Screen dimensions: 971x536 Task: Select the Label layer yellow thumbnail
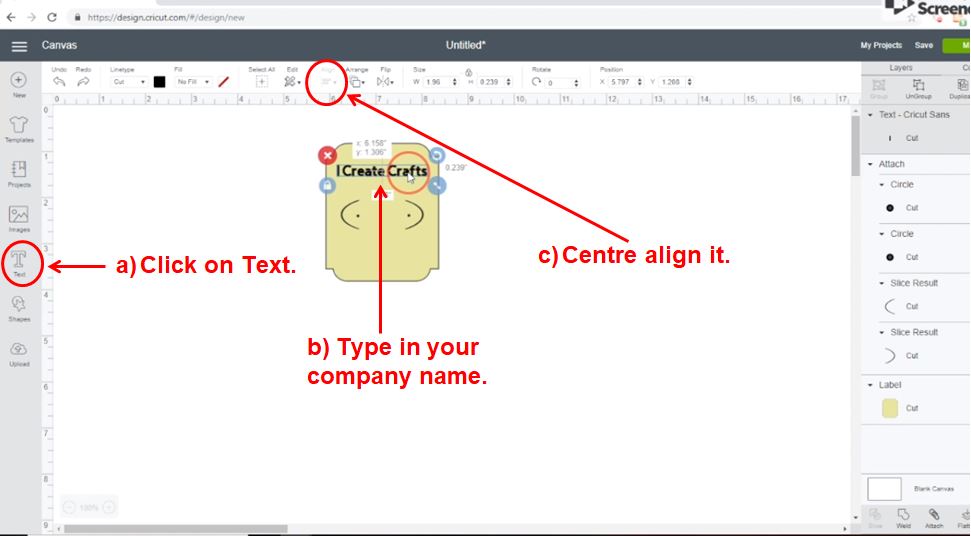890,408
